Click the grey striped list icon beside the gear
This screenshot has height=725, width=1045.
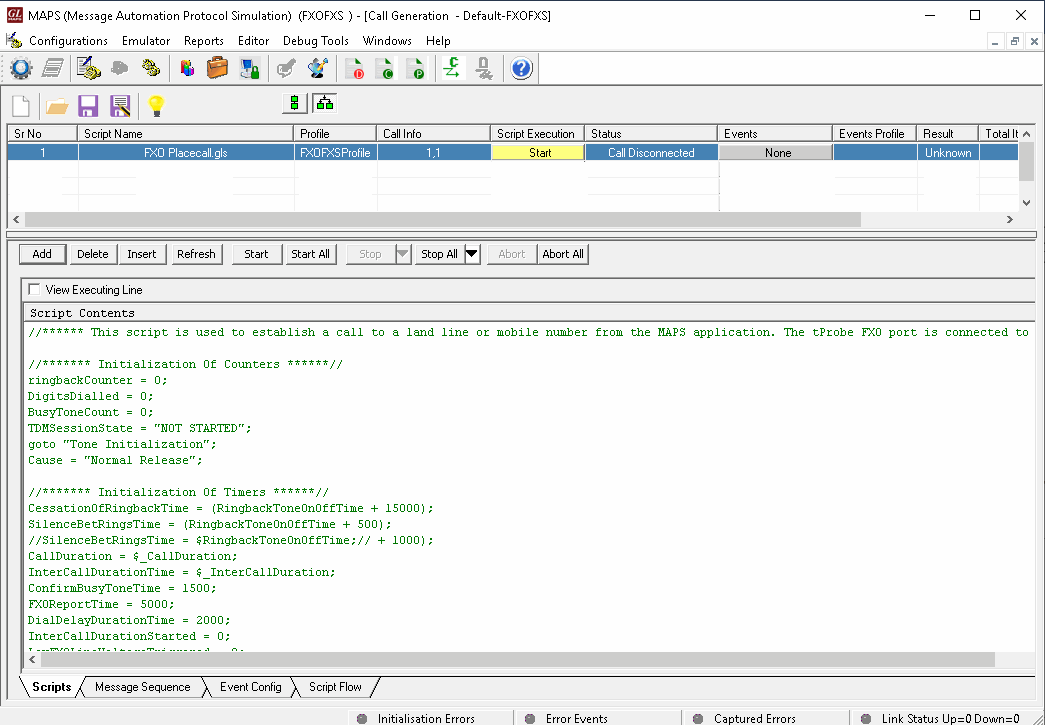(53, 68)
